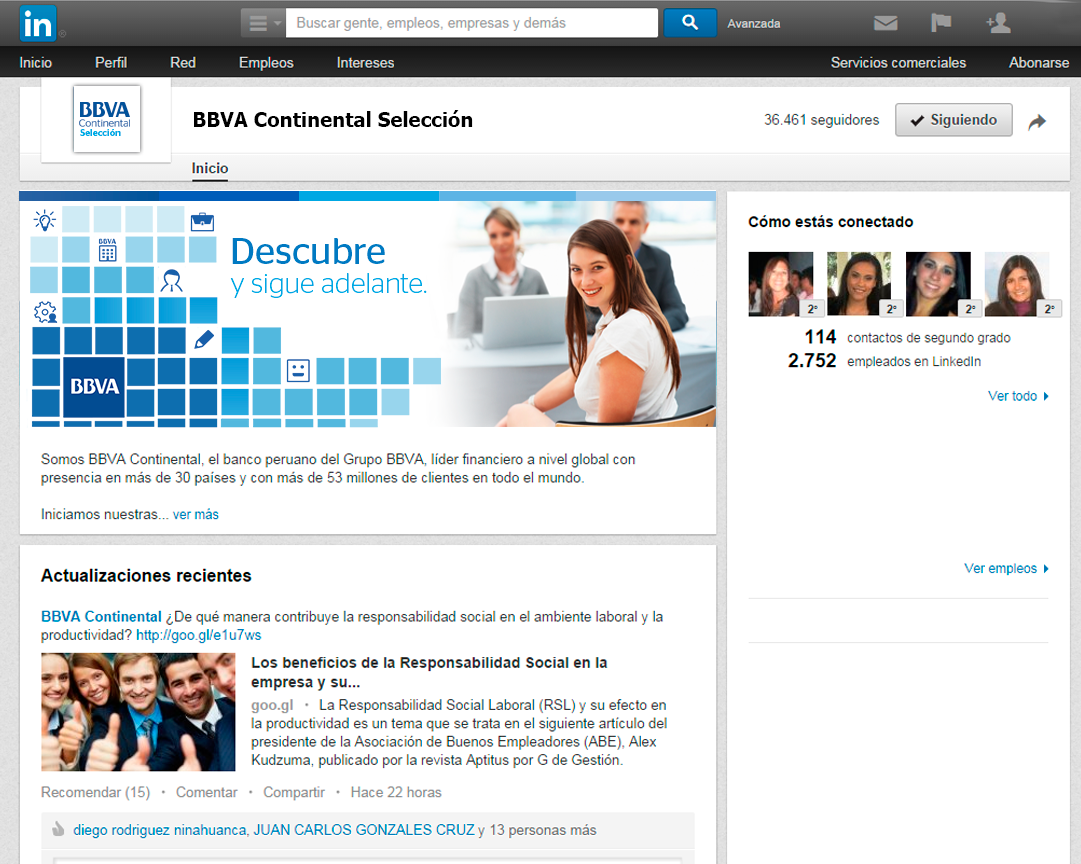Open first connection profile photo
The width and height of the screenshot is (1081, 864).
781,284
